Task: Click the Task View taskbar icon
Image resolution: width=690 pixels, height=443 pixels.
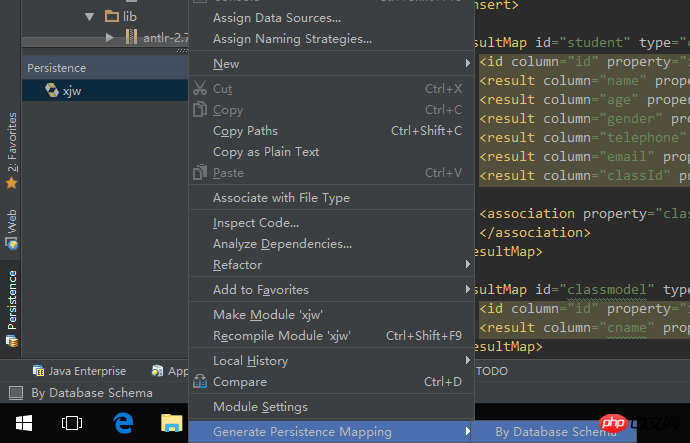Action: click(72, 423)
